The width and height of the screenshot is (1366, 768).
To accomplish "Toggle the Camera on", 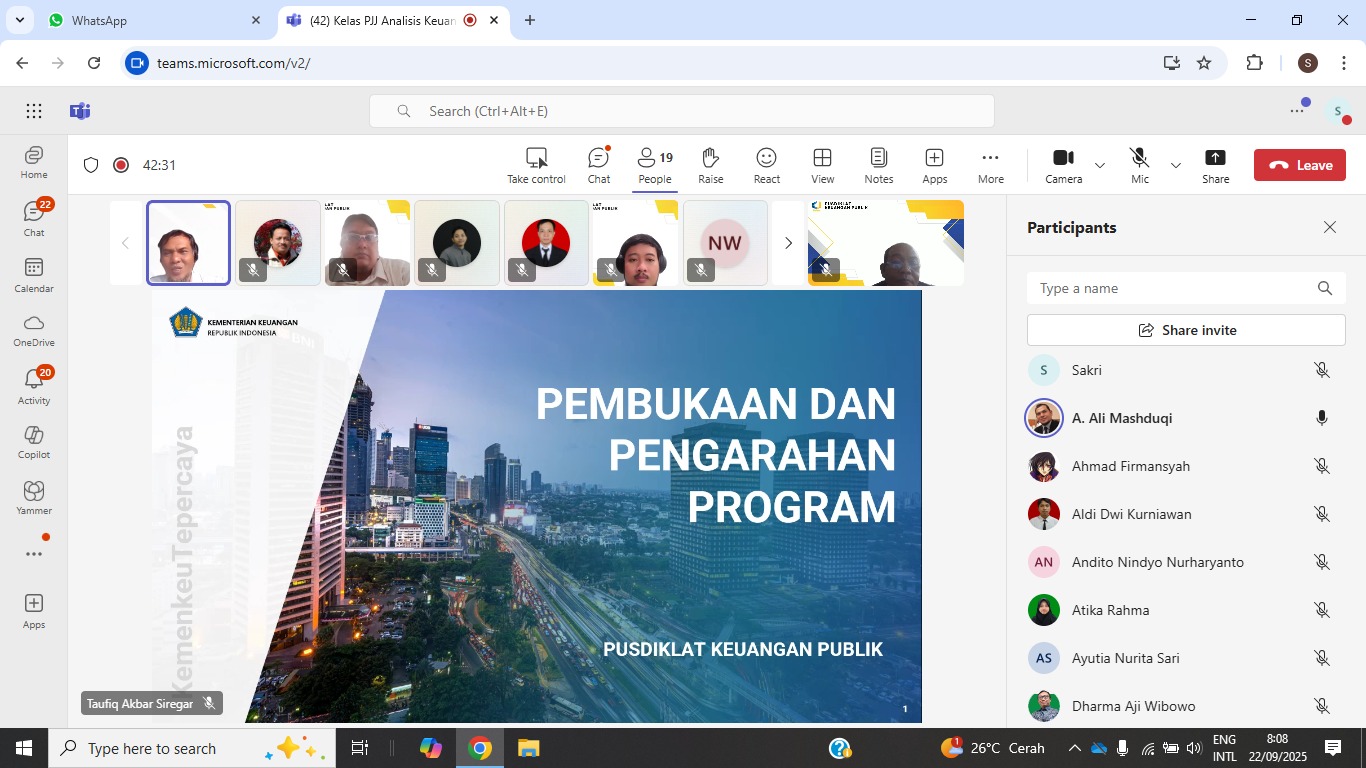I will pos(1064,165).
